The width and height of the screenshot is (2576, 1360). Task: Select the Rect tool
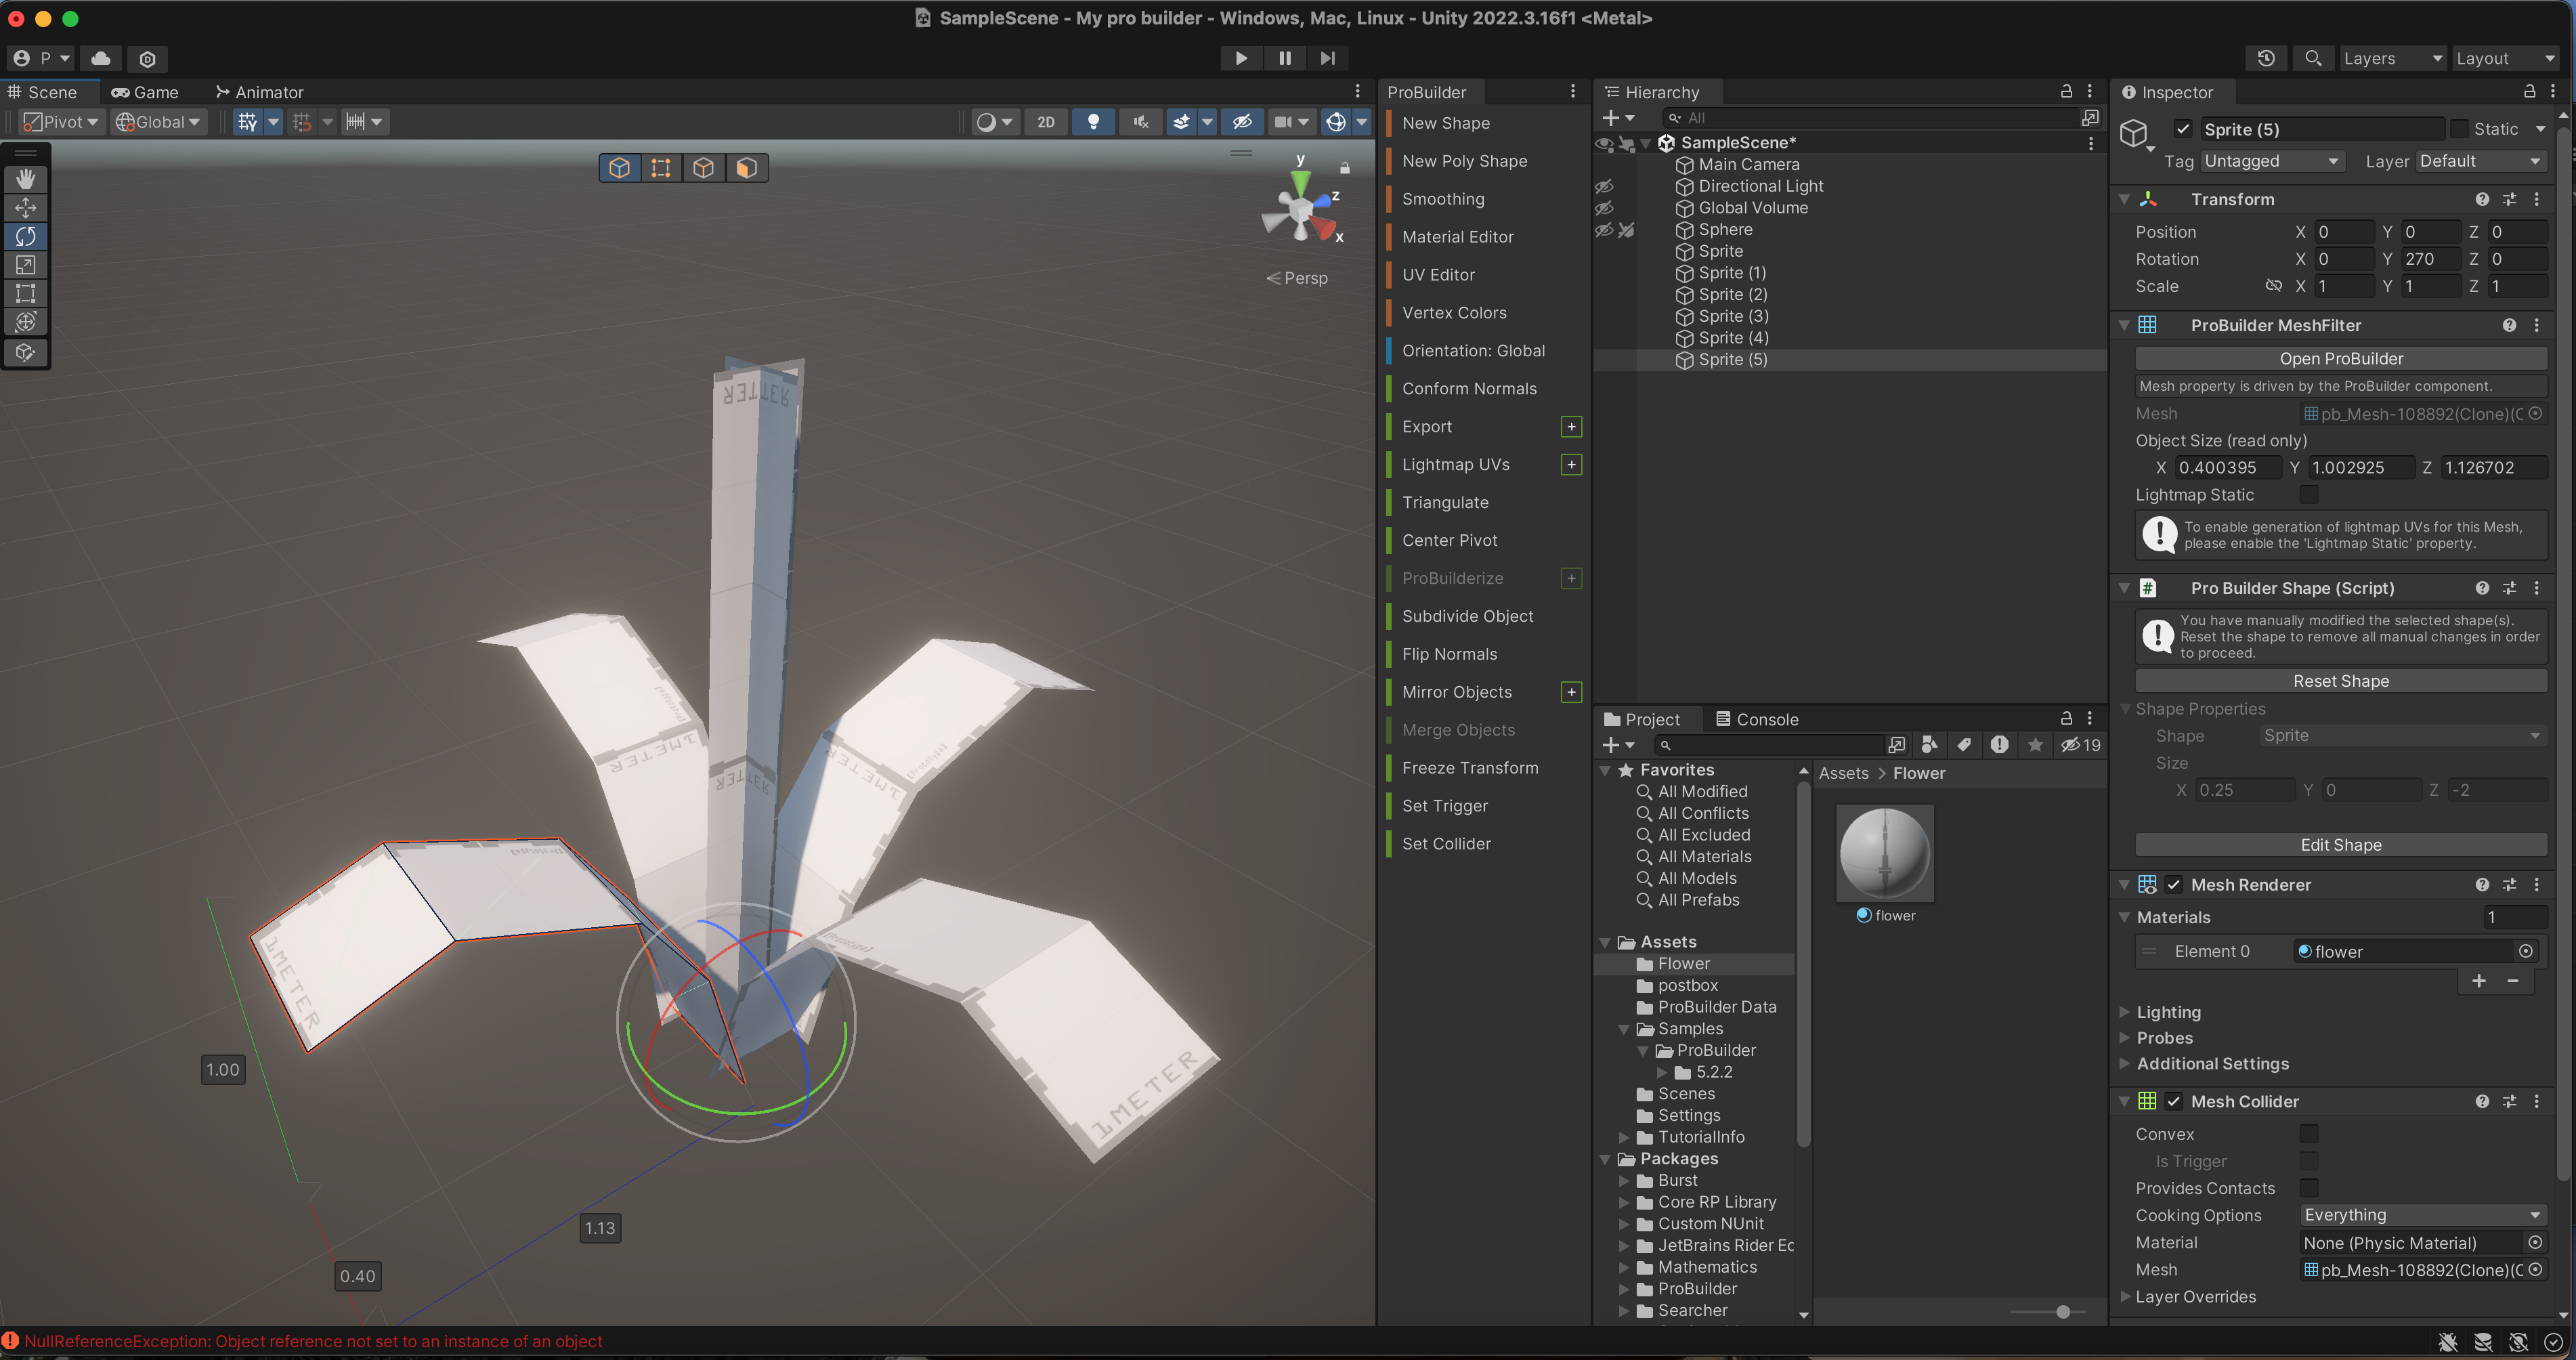click(26, 293)
